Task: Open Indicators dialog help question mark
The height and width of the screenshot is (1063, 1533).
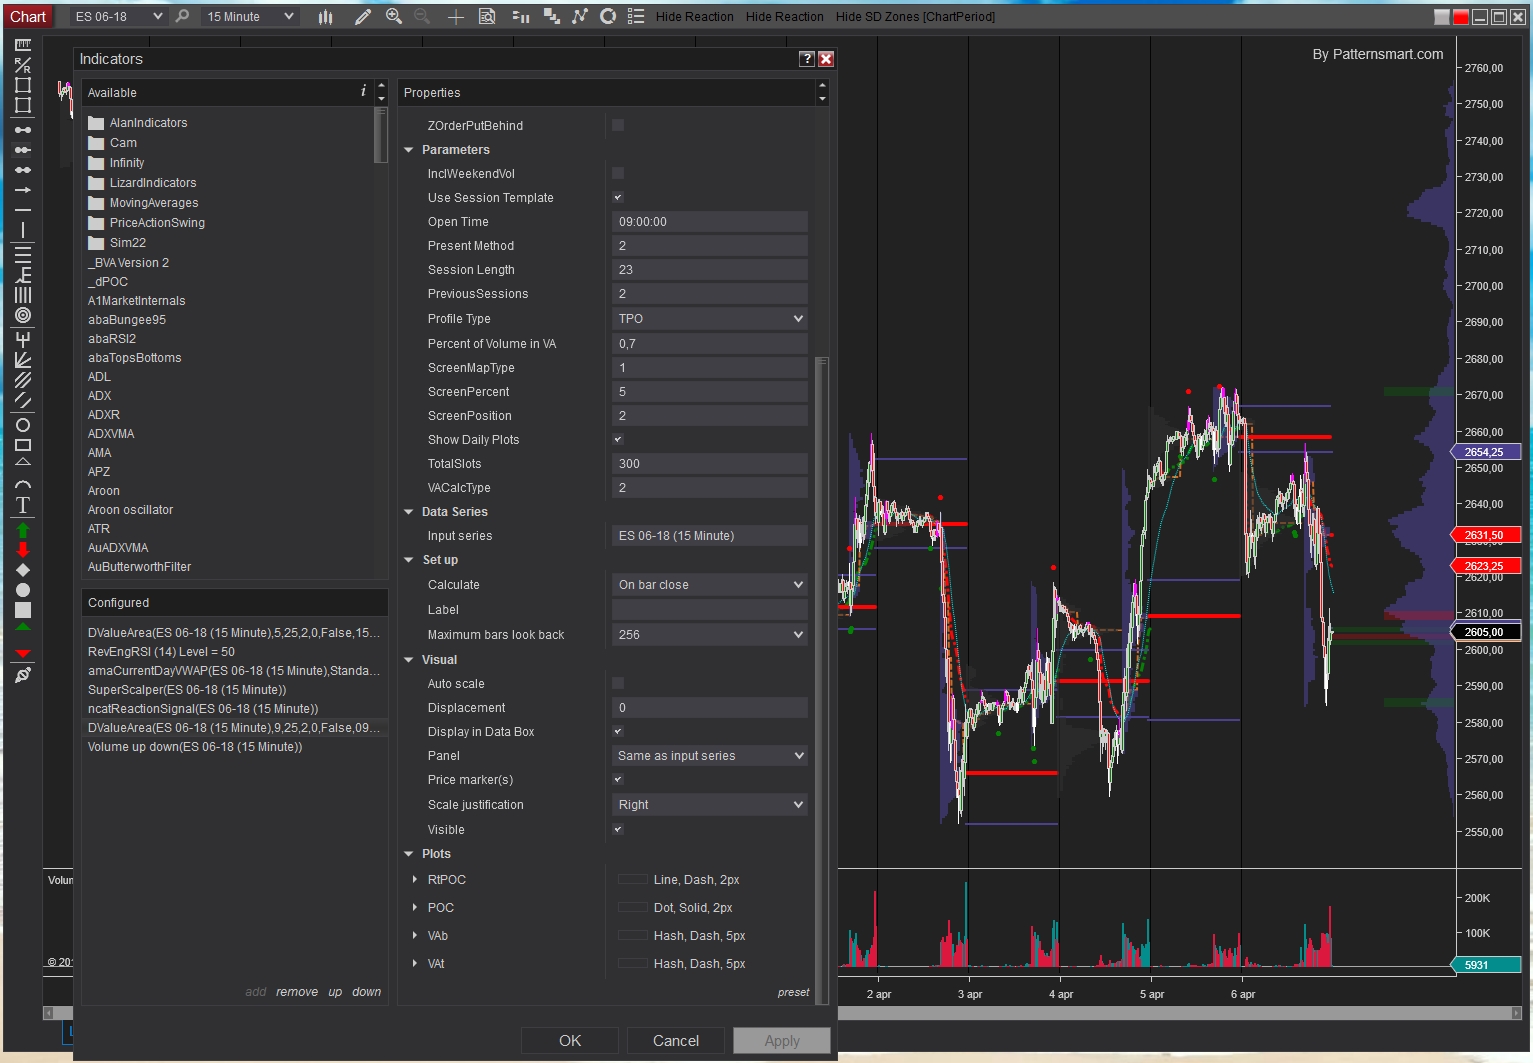Action: click(807, 59)
